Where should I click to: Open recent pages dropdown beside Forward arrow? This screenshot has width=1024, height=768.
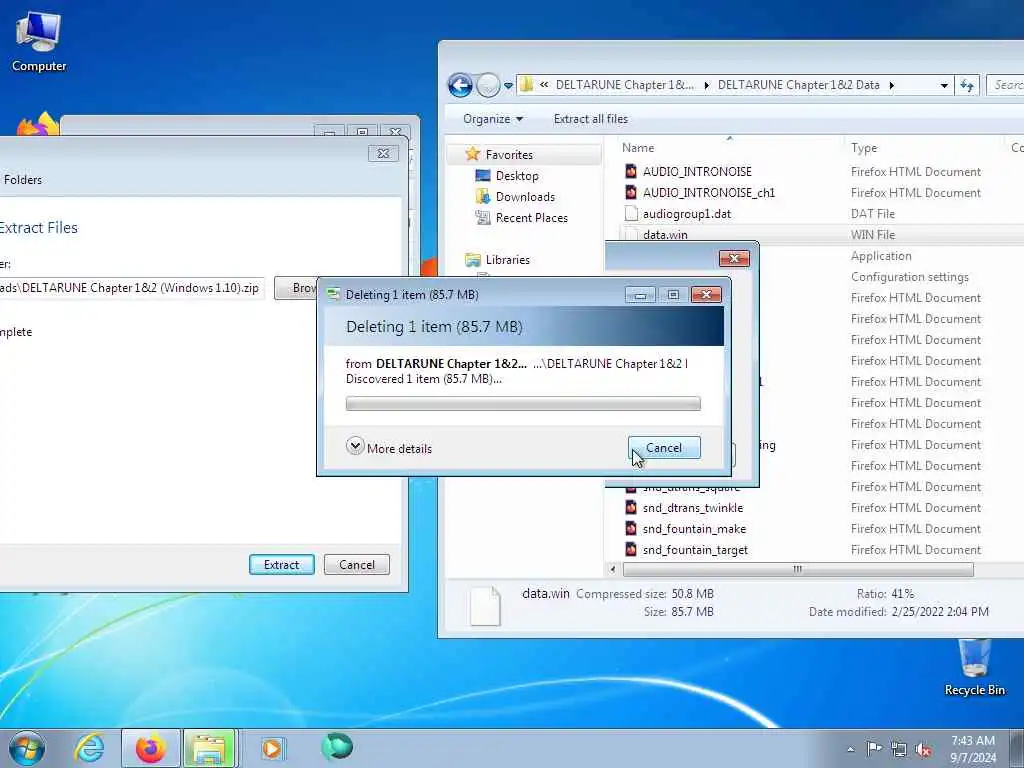click(x=508, y=86)
